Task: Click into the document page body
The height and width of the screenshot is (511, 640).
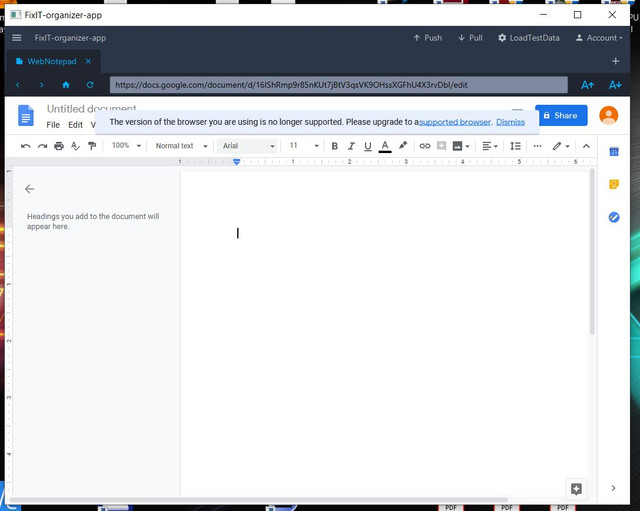Action: [384, 334]
